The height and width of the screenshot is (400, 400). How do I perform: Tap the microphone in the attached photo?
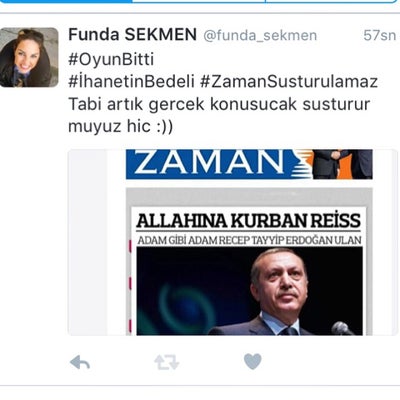[x=342, y=328]
